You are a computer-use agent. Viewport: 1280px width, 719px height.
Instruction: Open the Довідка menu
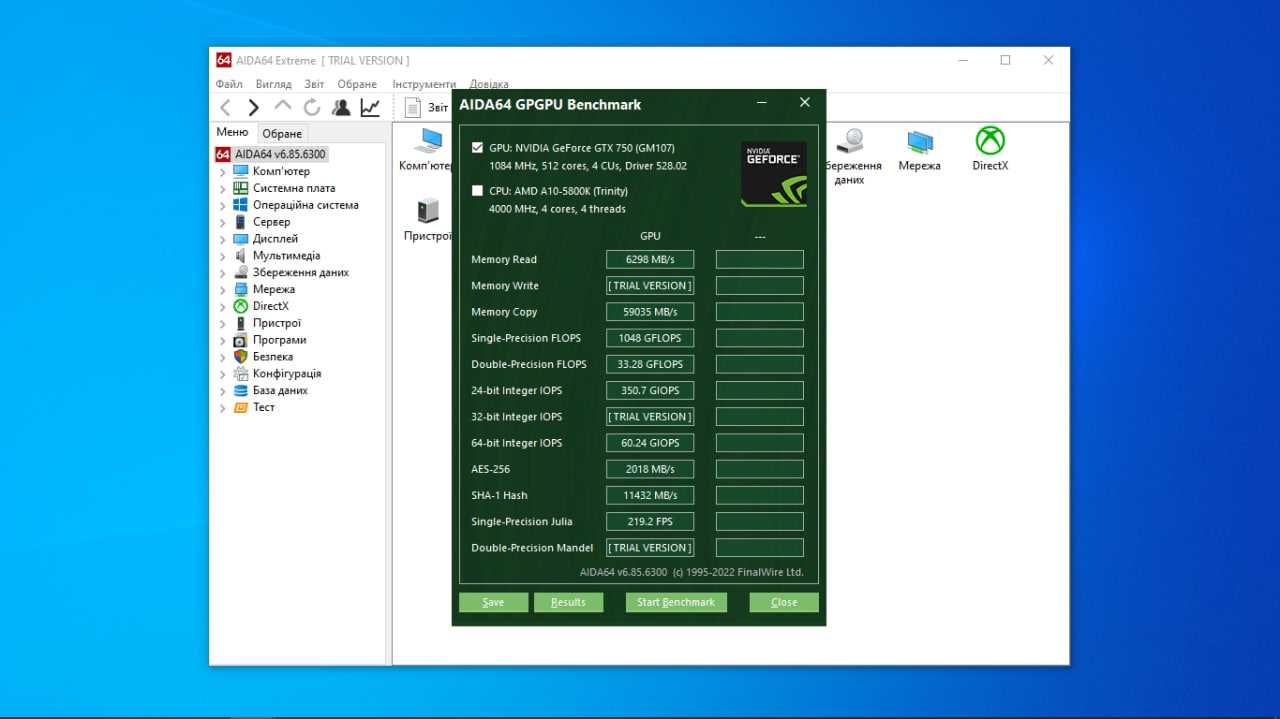pyautogui.click(x=489, y=84)
